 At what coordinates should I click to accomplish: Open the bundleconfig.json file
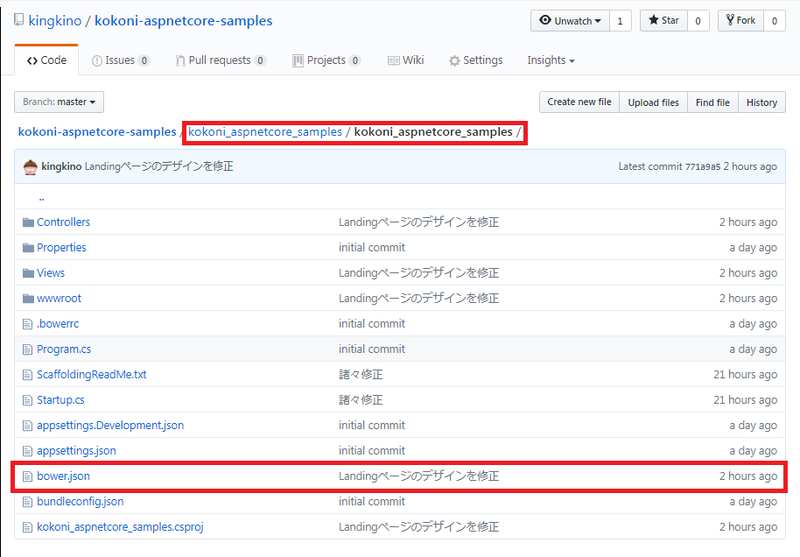[x=80, y=501]
